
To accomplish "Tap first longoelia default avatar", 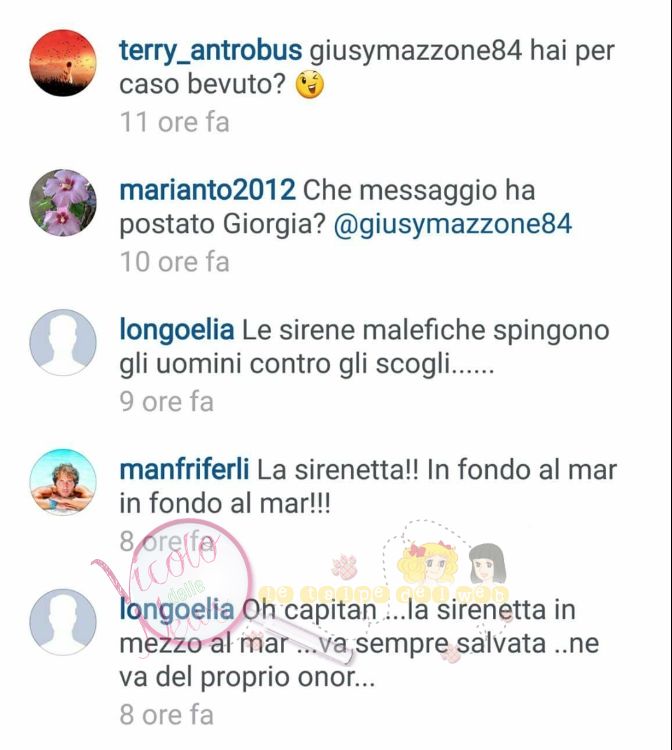I will 63,342.
